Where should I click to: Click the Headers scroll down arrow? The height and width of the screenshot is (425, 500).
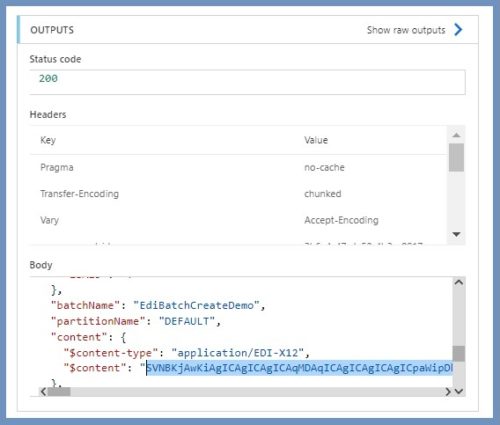456,234
